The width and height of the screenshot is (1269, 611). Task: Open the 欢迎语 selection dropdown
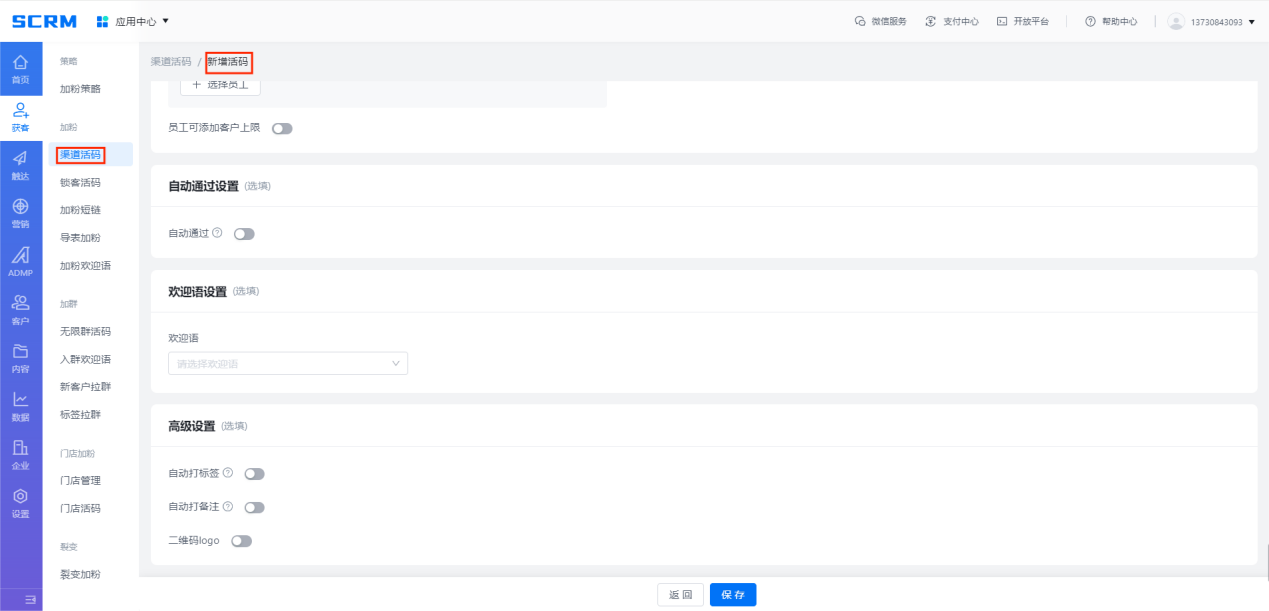click(288, 364)
